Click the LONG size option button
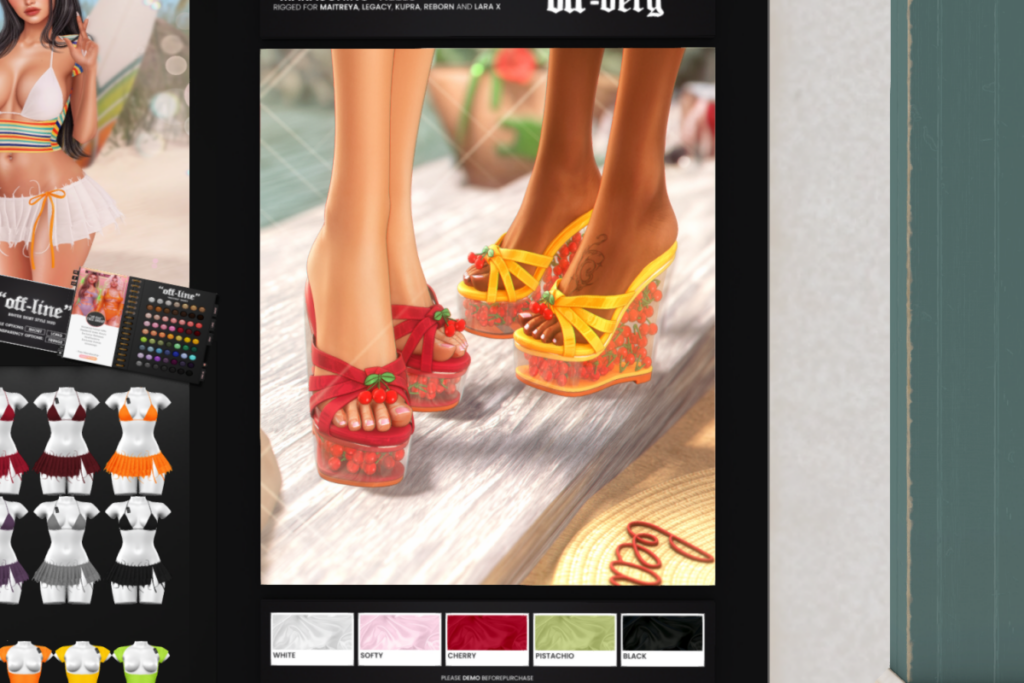The image size is (1024, 683). 57,333
